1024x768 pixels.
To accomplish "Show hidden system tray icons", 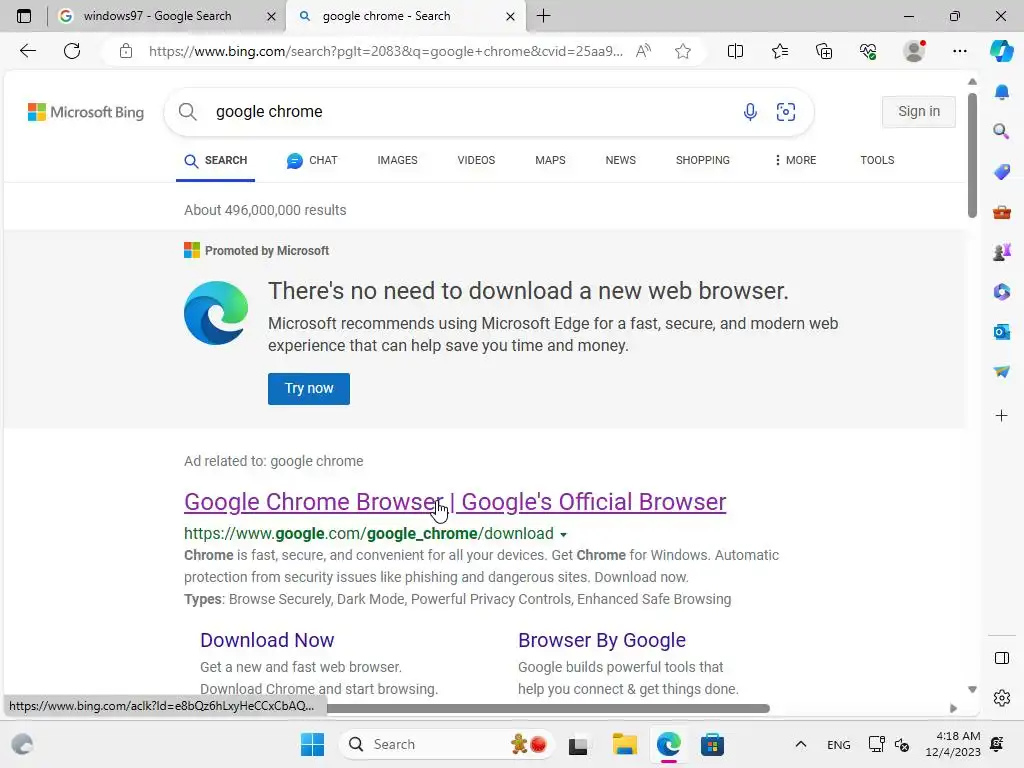I will (x=801, y=744).
